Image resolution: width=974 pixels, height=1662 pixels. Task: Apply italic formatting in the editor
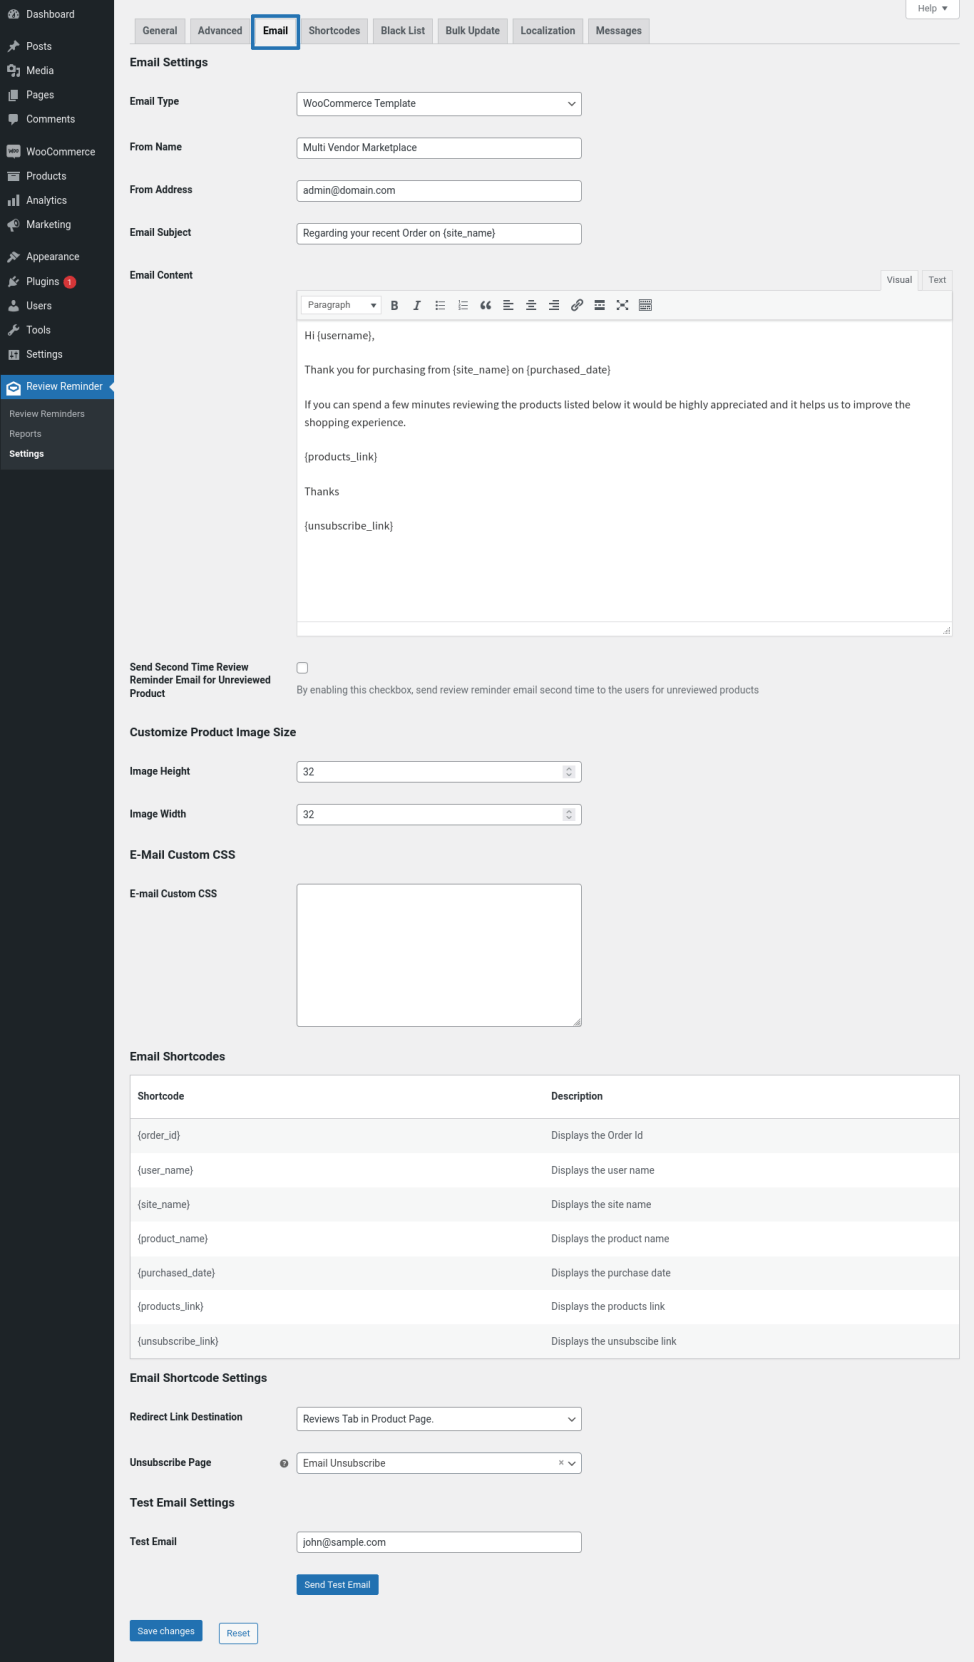click(x=417, y=305)
